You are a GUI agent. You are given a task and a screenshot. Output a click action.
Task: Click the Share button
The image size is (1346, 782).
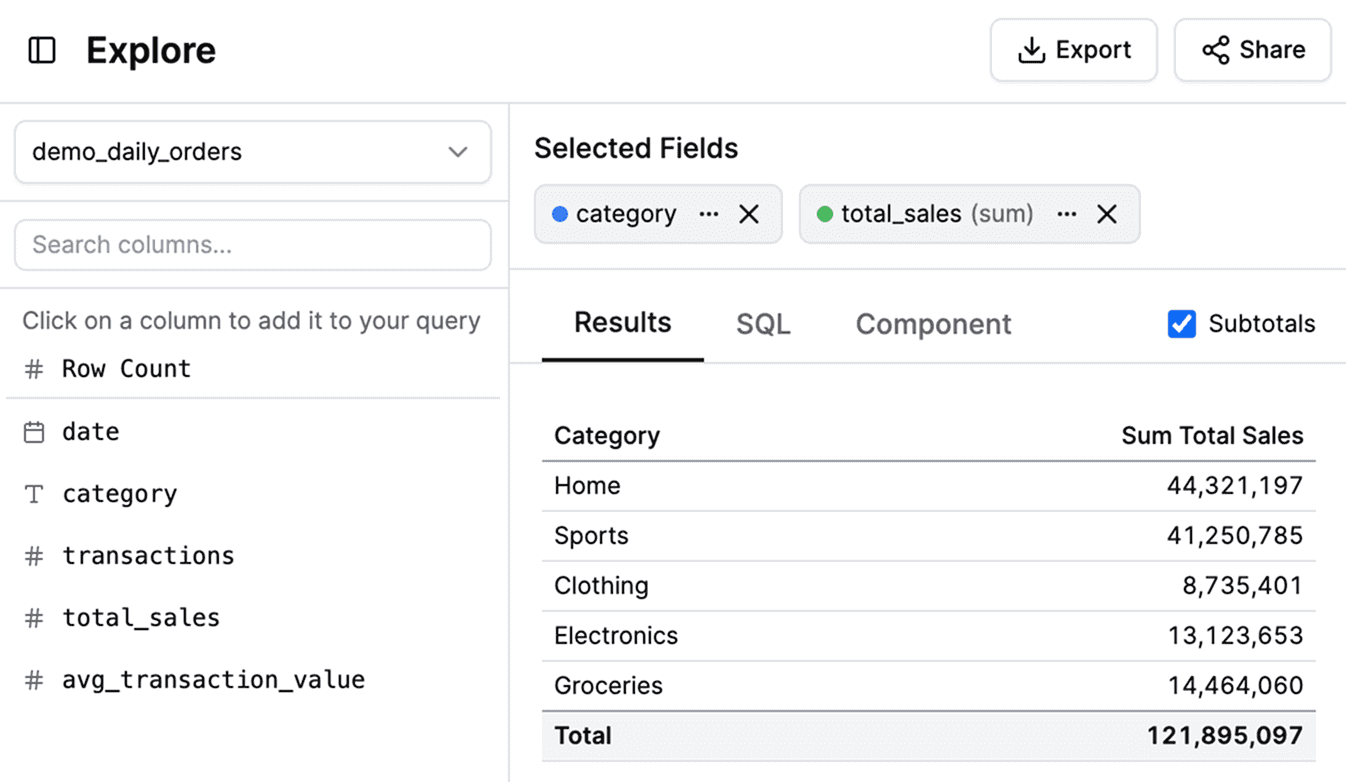tap(1252, 50)
